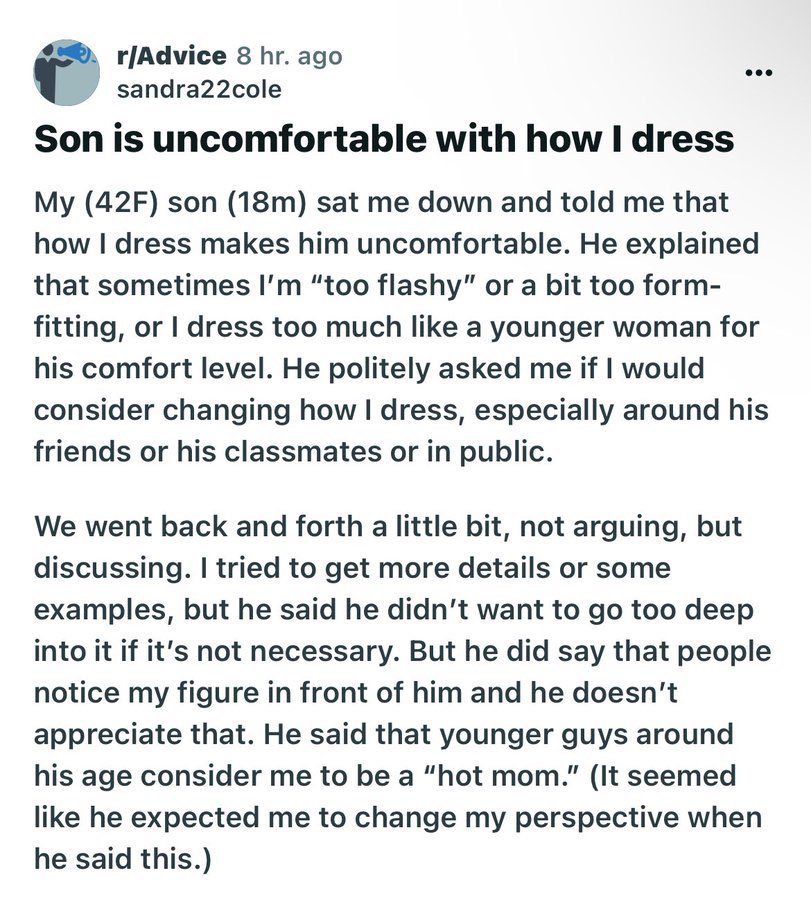Open the r/Advice subreddit link
811x900 pixels.
tap(171, 56)
